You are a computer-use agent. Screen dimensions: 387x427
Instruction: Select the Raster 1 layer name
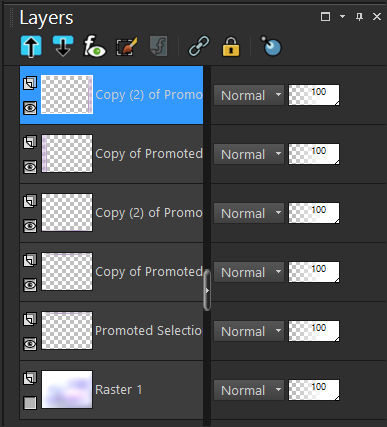pyautogui.click(x=119, y=390)
